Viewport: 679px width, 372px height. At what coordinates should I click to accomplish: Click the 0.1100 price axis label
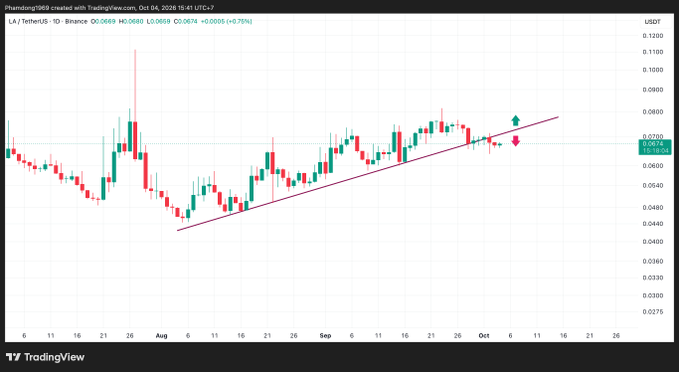coord(653,52)
